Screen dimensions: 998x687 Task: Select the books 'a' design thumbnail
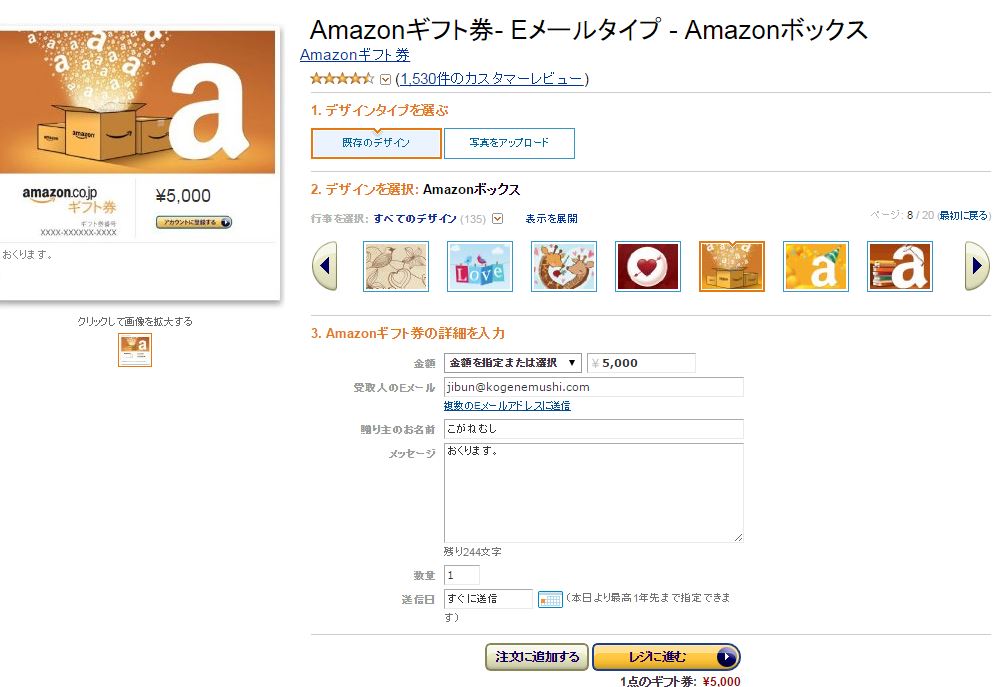[900, 266]
